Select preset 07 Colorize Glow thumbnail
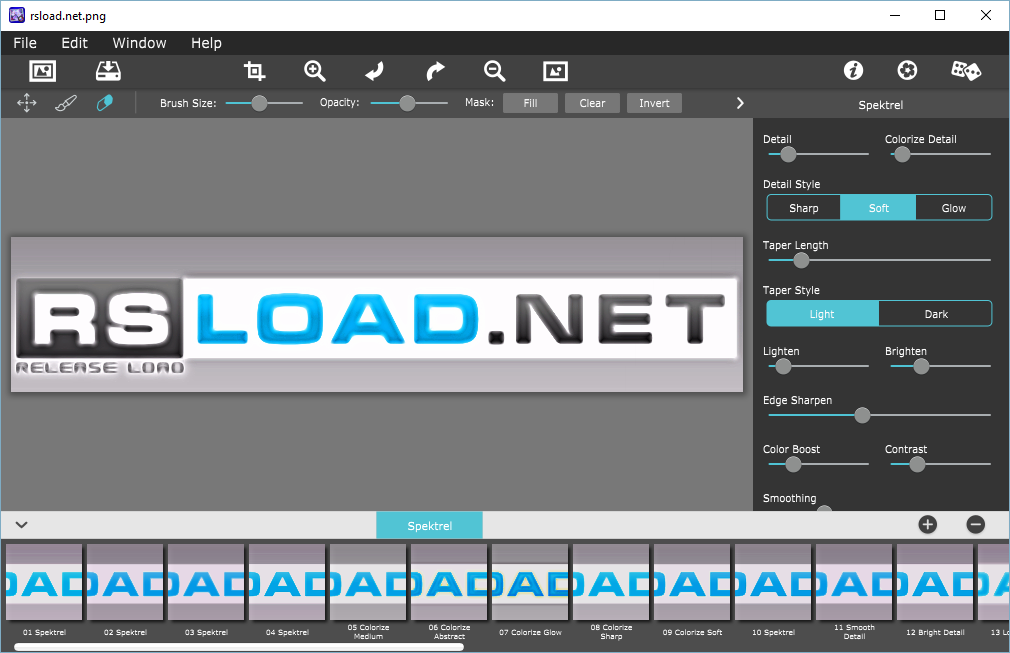1010x653 pixels. 530,582
